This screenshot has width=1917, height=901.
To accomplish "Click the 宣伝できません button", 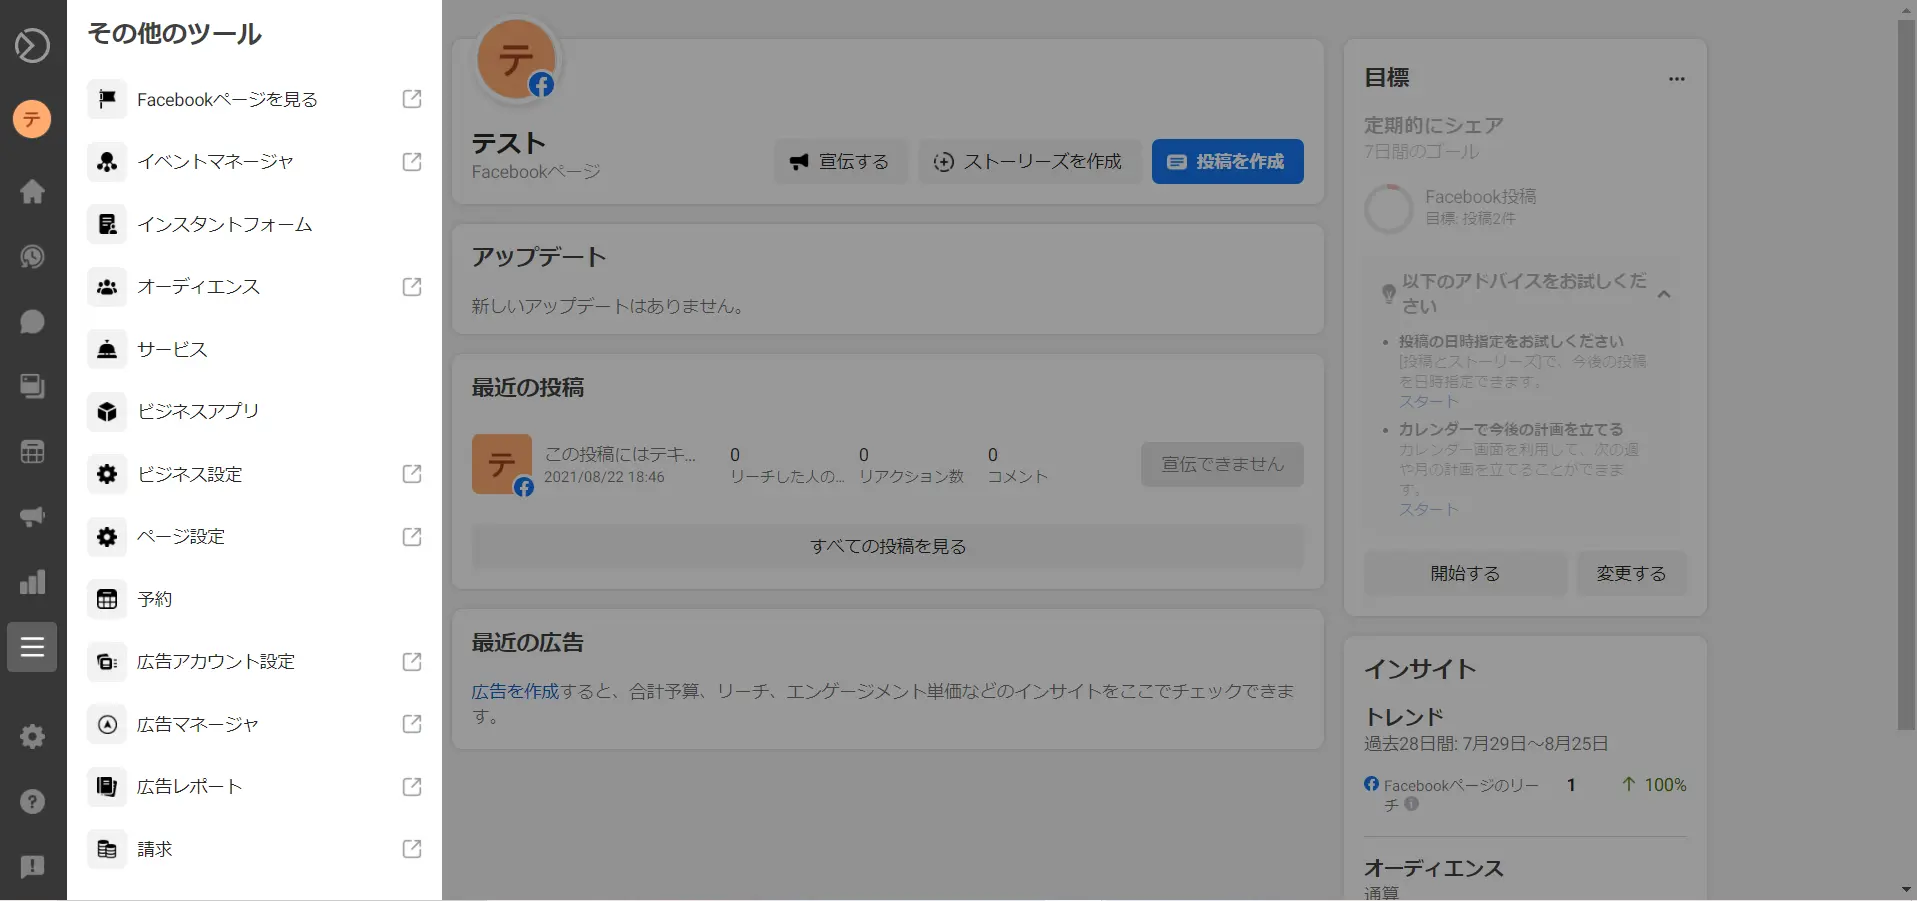I will 1222,464.
